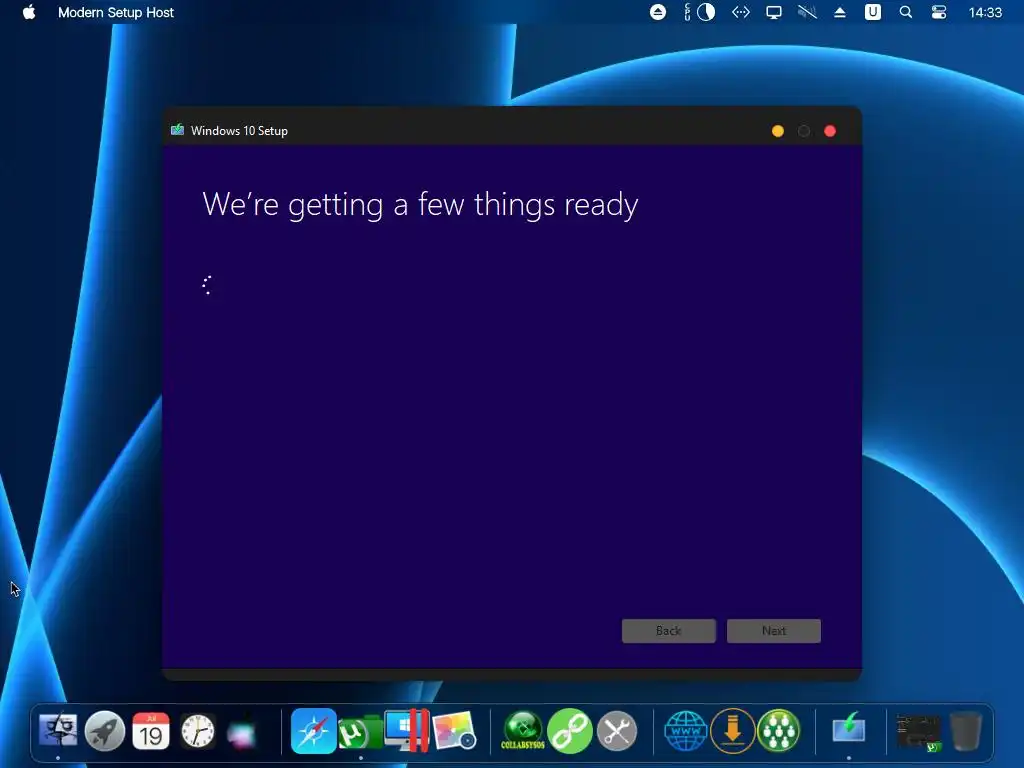This screenshot has width=1024, height=768.
Task: Minimize the Windows 10 Setup window
Action: pos(777,131)
